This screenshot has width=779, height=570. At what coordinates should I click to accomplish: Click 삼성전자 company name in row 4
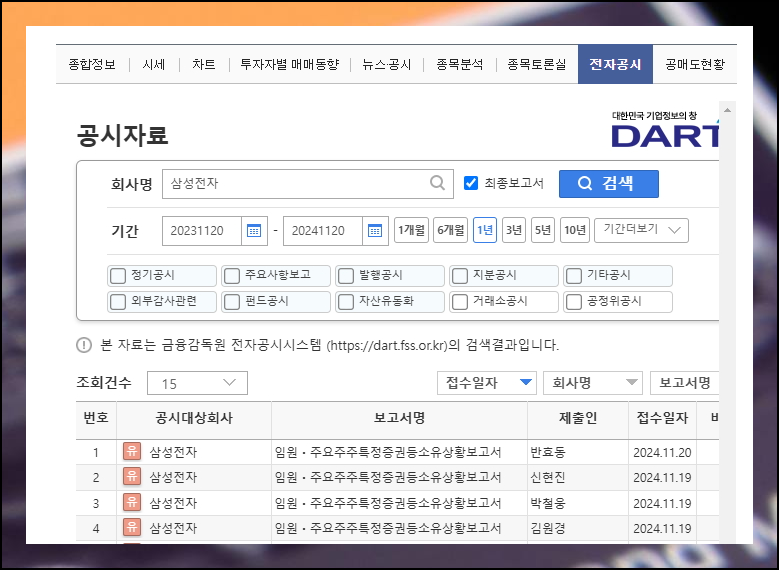click(173, 528)
